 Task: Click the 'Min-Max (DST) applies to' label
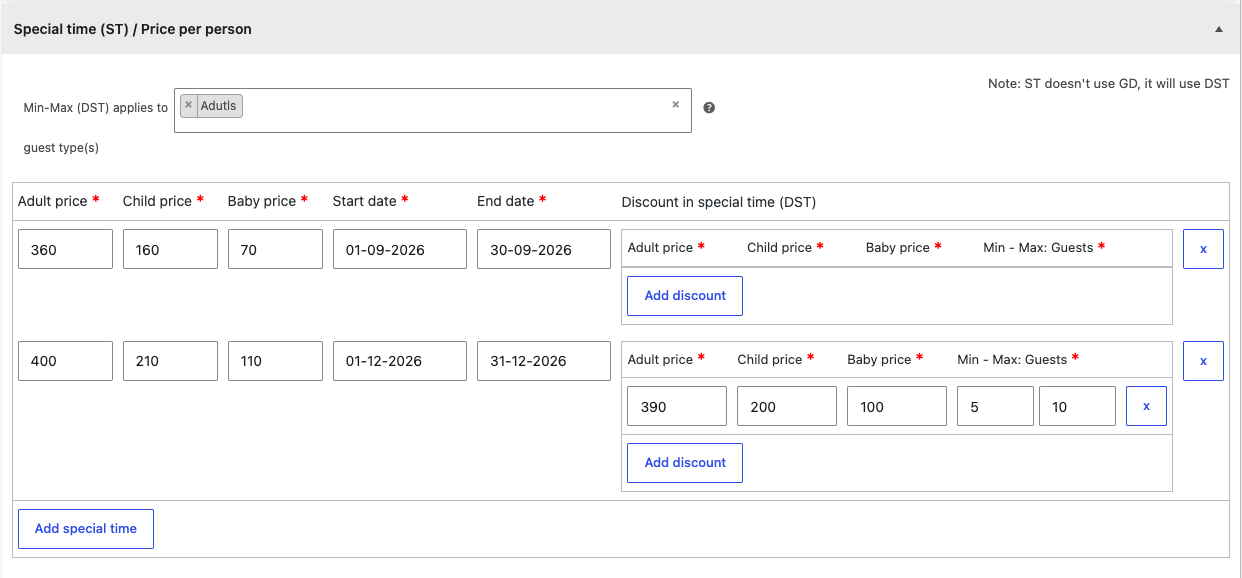coord(96,108)
